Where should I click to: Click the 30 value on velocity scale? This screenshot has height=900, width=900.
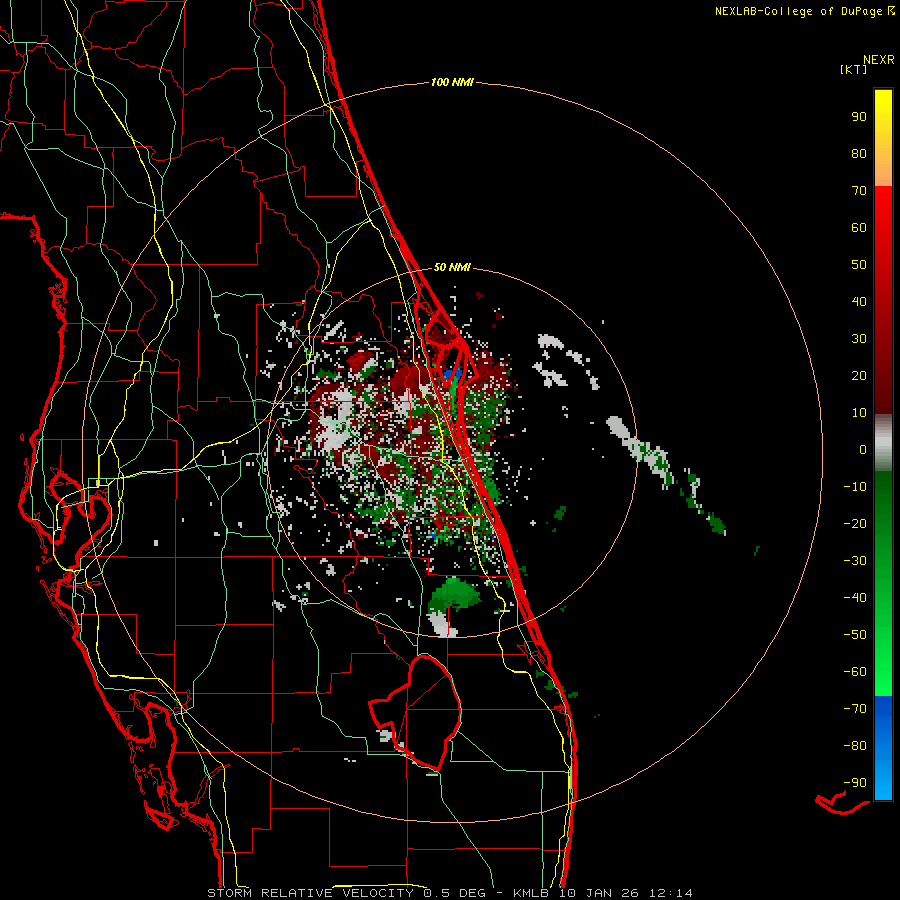pos(859,339)
